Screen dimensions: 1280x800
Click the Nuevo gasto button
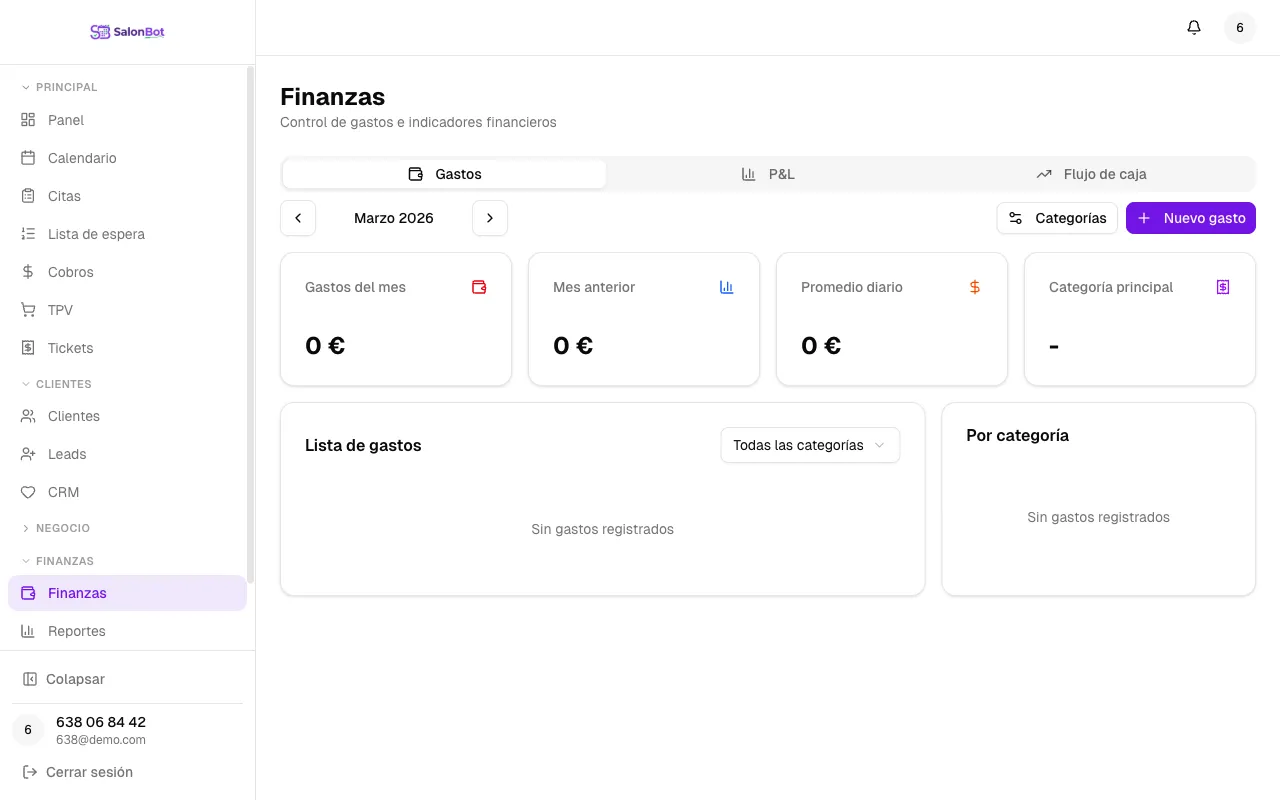[1190, 217]
